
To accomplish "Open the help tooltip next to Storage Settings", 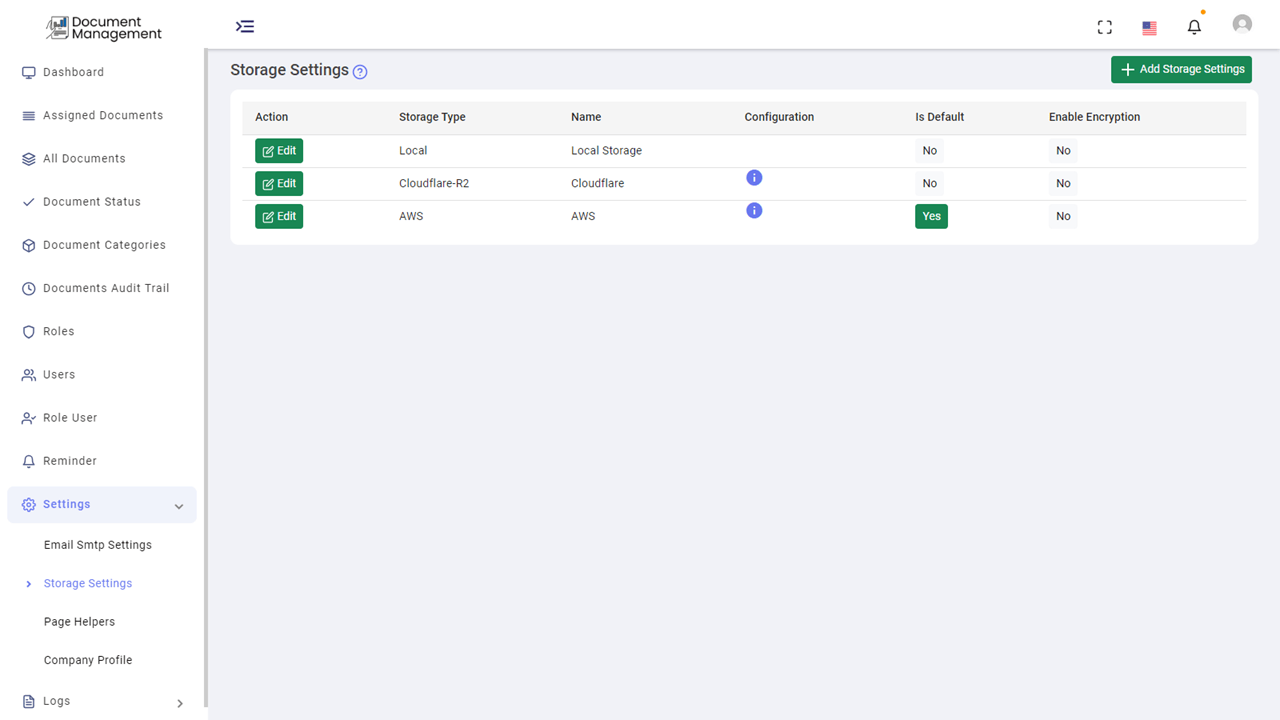I will pos(360,71).
